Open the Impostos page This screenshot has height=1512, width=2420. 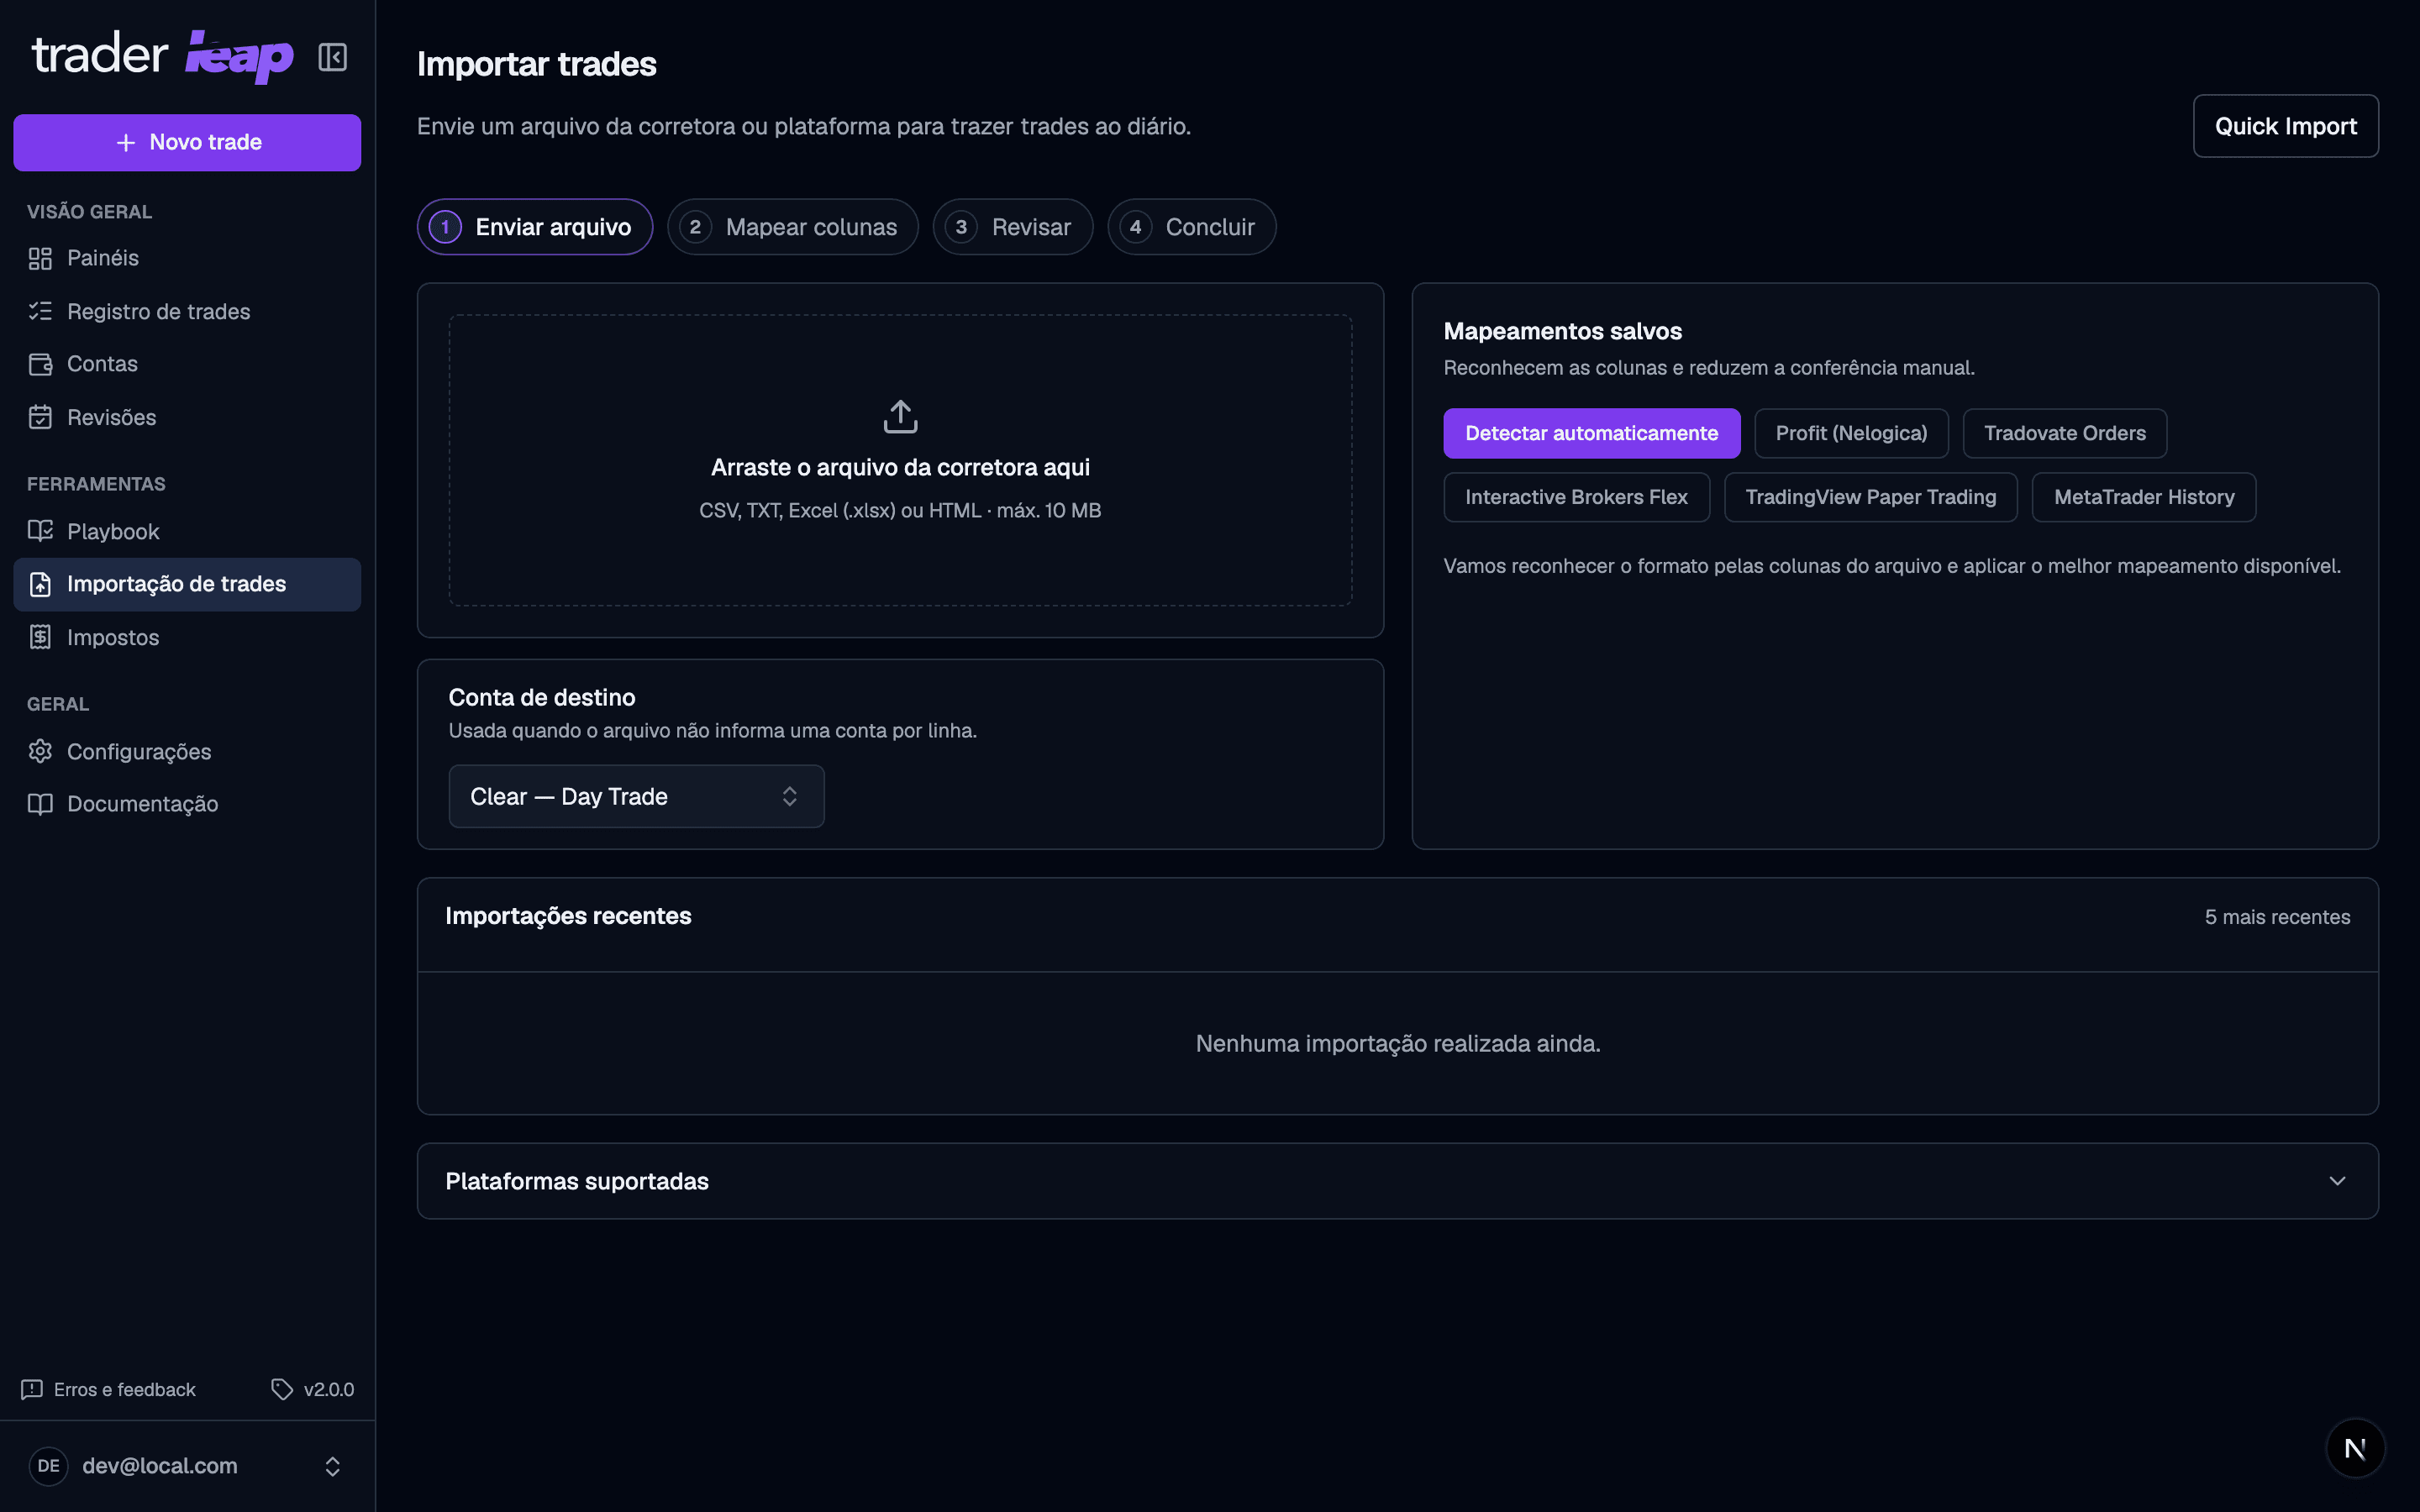click(x=187, y=637)
